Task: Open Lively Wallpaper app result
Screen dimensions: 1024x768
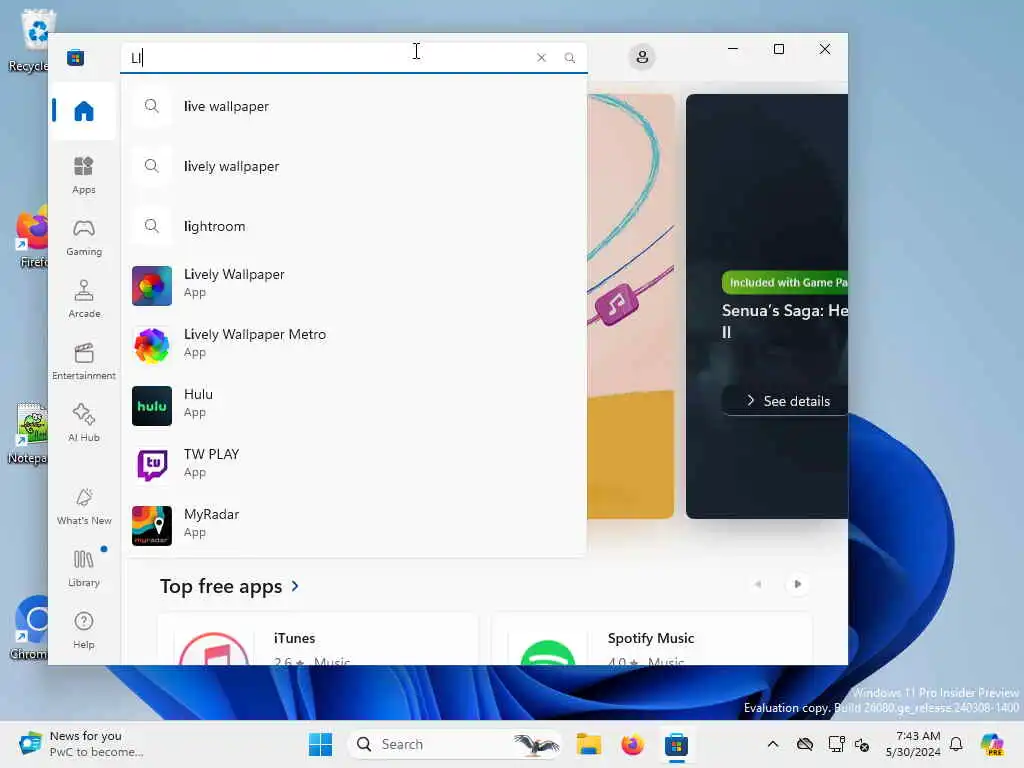Action: (x=354, y=285)
